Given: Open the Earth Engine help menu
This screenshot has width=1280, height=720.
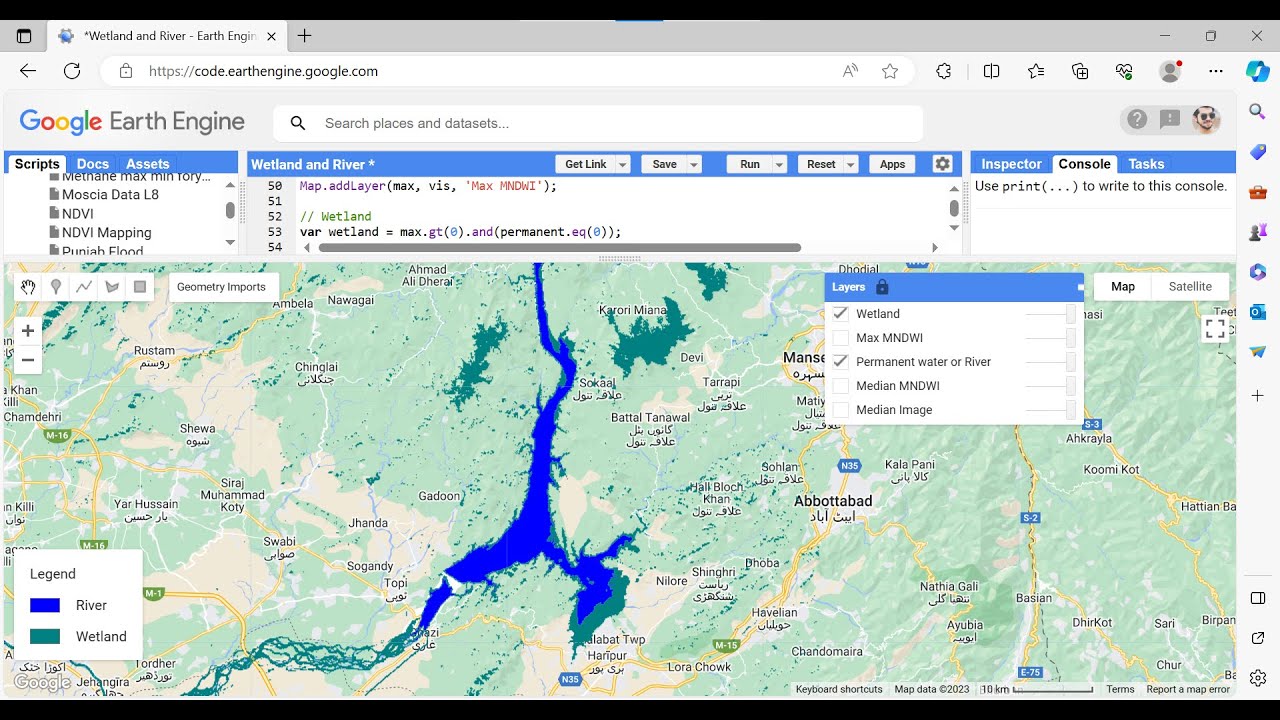Looking at the screenshot, I should [1137, 120].
